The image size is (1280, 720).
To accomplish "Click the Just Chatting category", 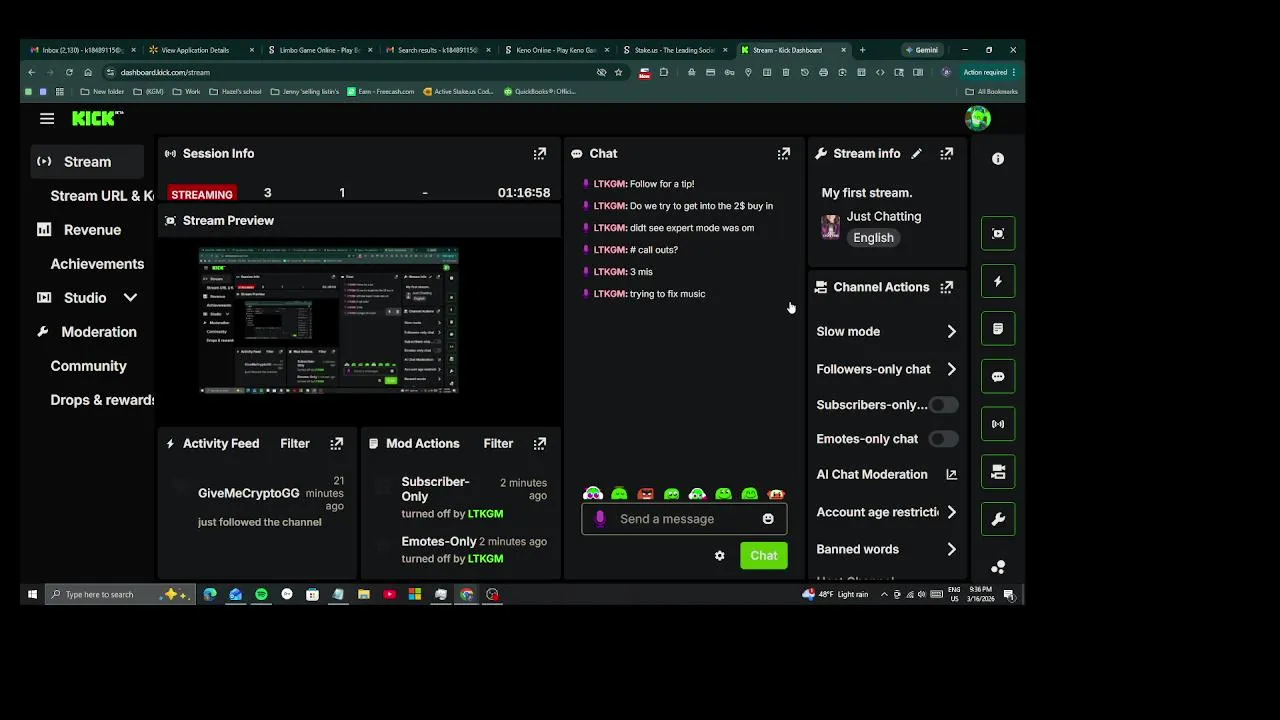I will coord(884,216).
